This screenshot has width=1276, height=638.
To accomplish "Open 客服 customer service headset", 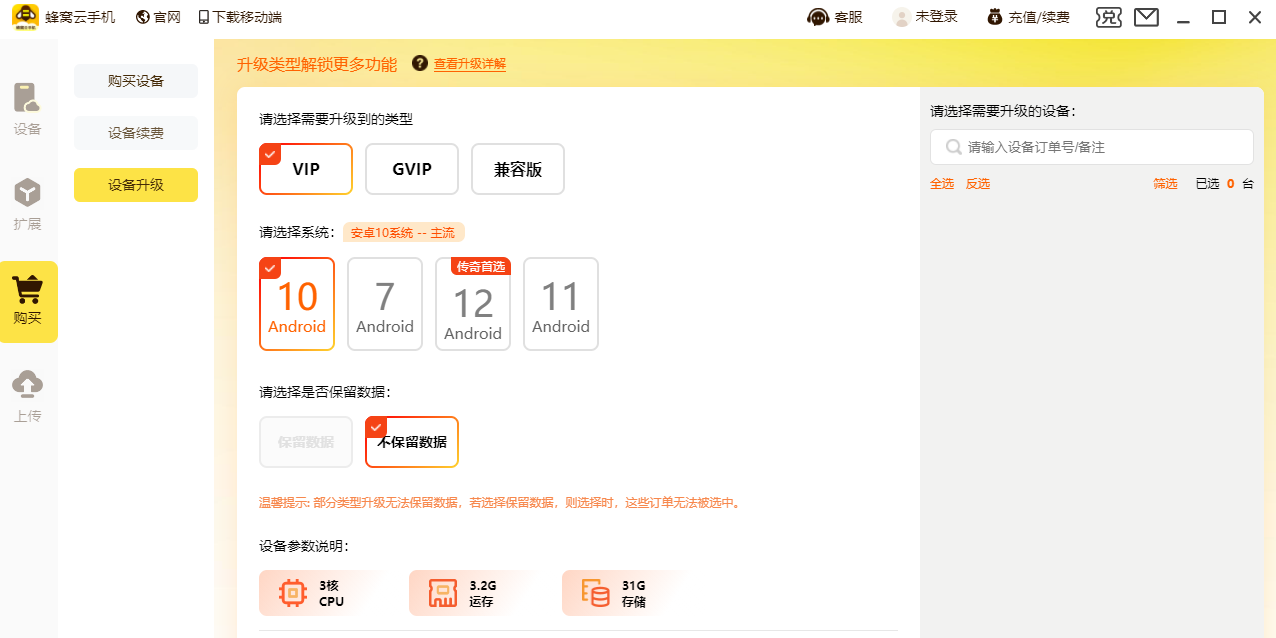I will click(835, 17).
